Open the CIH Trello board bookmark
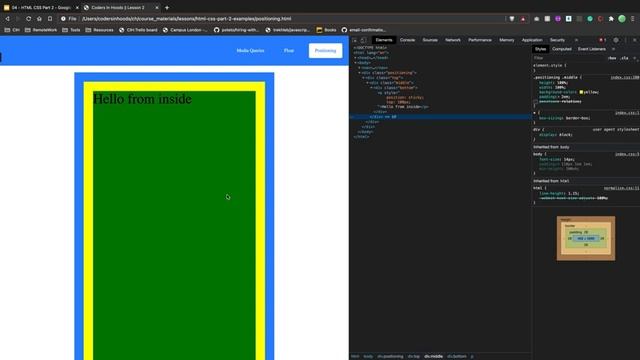The width and height of the screenshot is (640, 360). click(138, 30)
